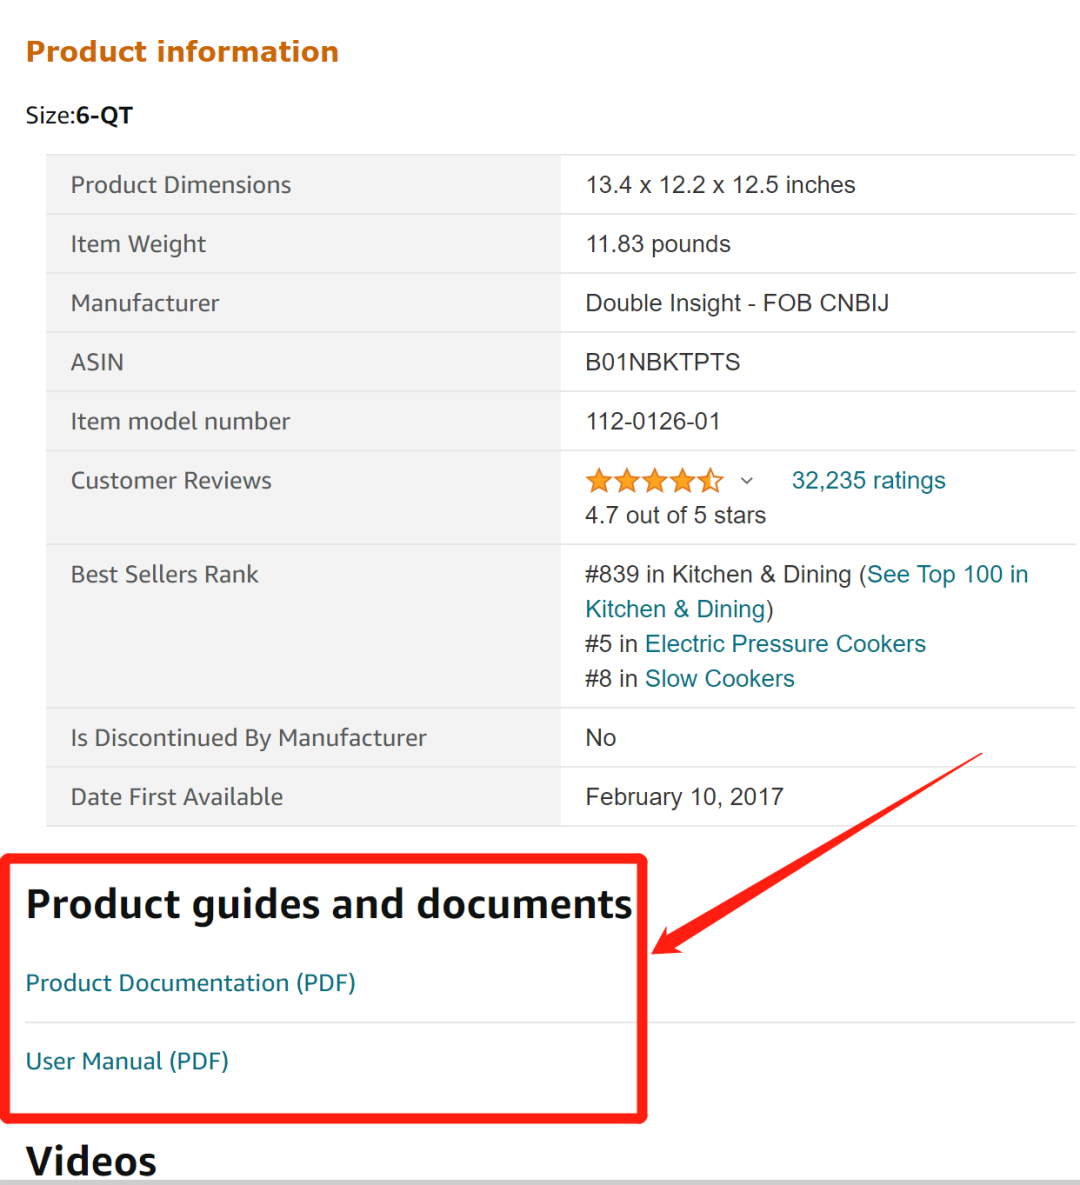Open the 32,235 ratings link
Viewport: 1080px width, 1185px height.
coord(868,480)
